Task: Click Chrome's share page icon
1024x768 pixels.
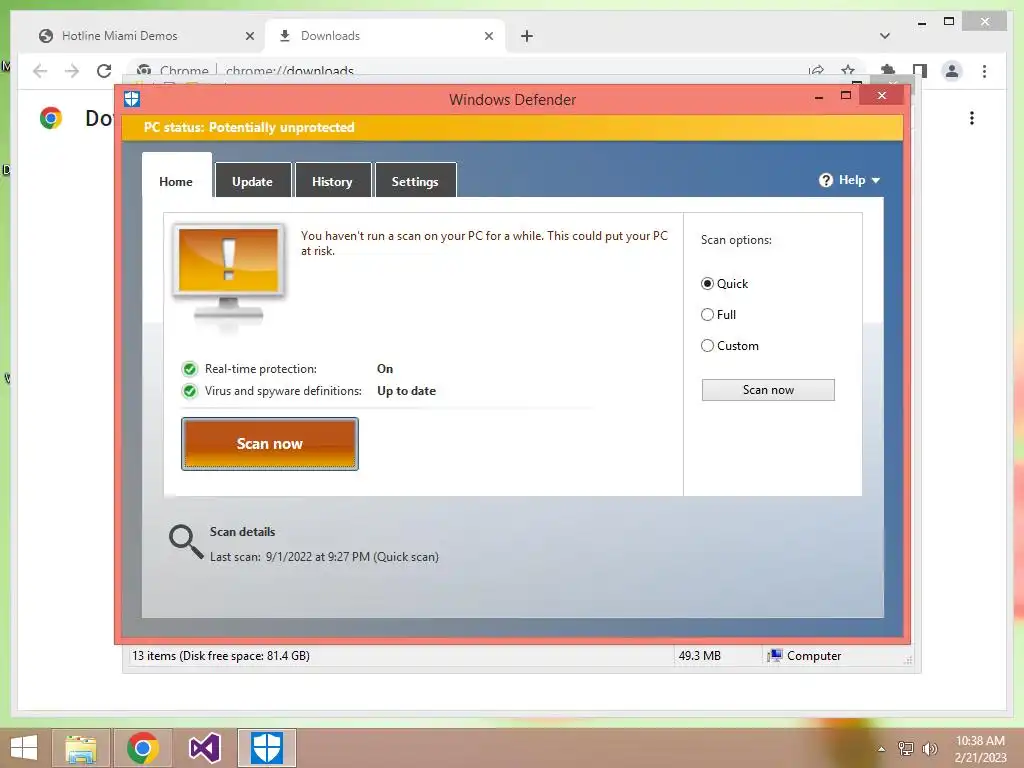Action: point(816,71)
